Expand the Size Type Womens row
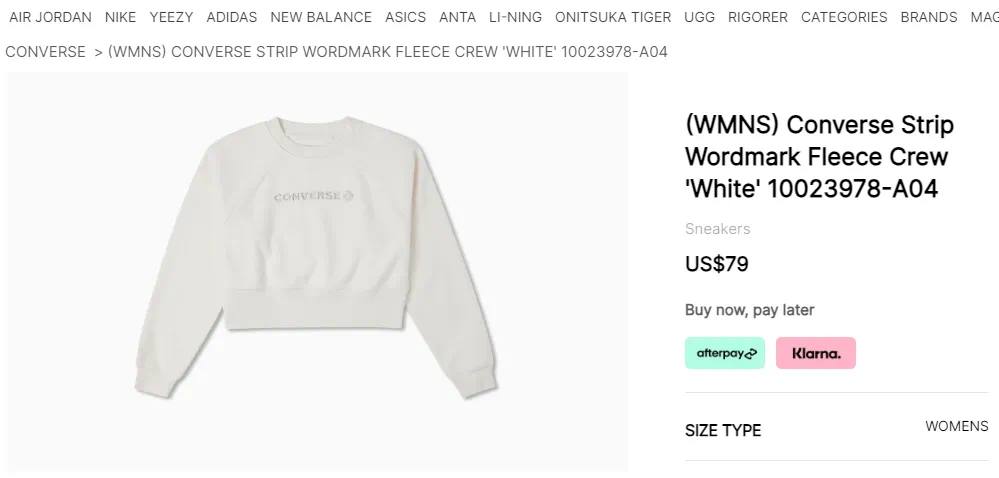The height and width of the screenshot is (478, 999). point(837,428)
